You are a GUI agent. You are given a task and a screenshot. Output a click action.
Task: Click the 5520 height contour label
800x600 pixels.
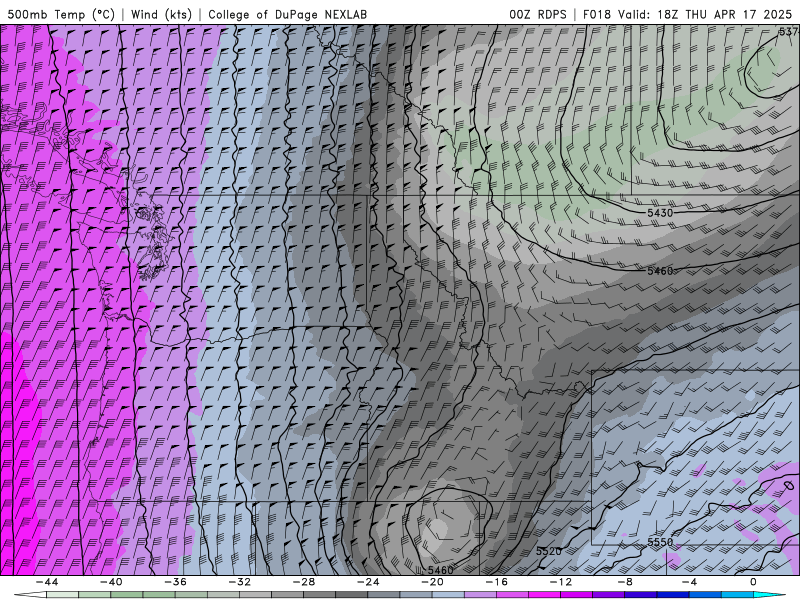coord(549,551)
